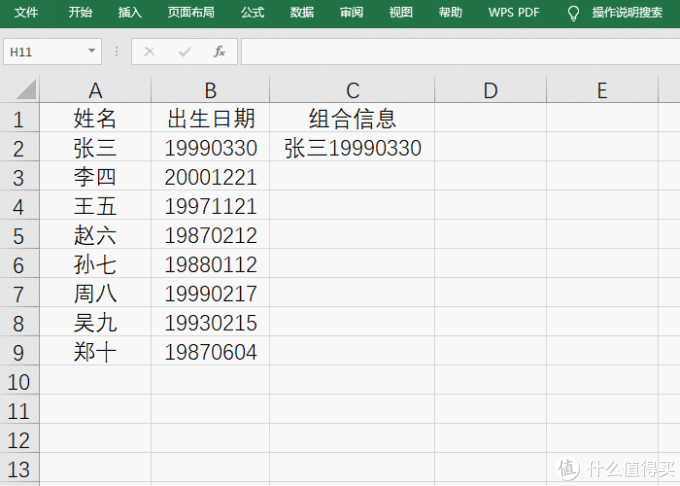
Task: Open the 文件 menu tab
Action: tap(26, 13)
